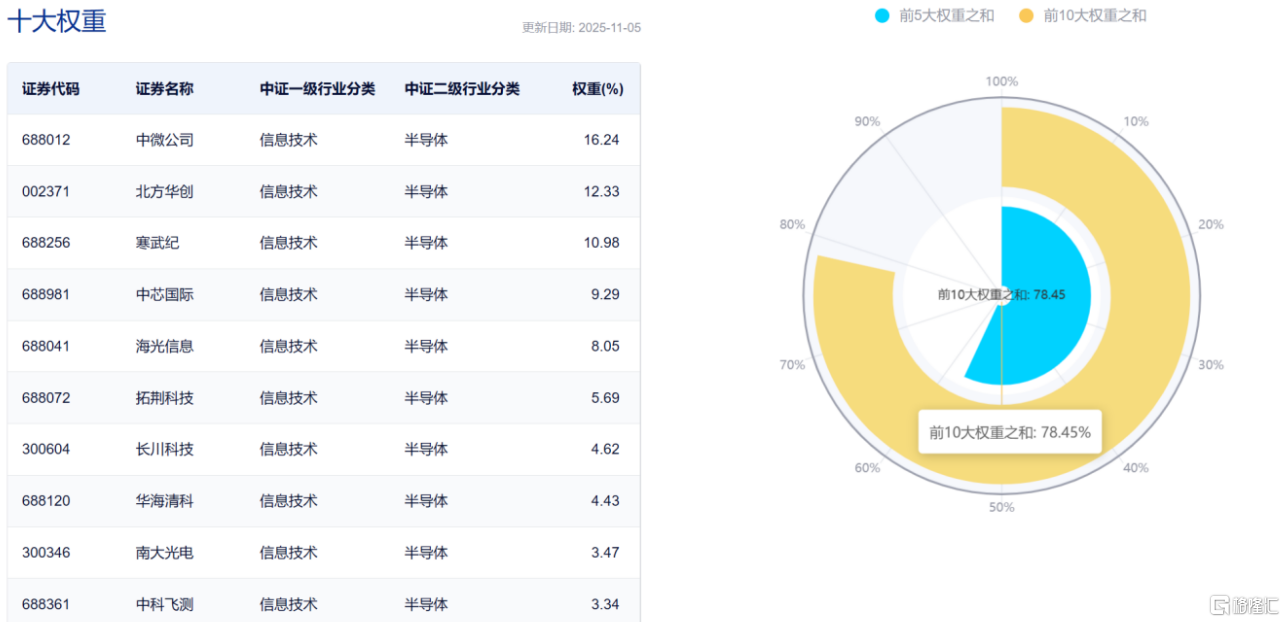
Task: Click the 权重(%) column header
Action: coord(597,89)
